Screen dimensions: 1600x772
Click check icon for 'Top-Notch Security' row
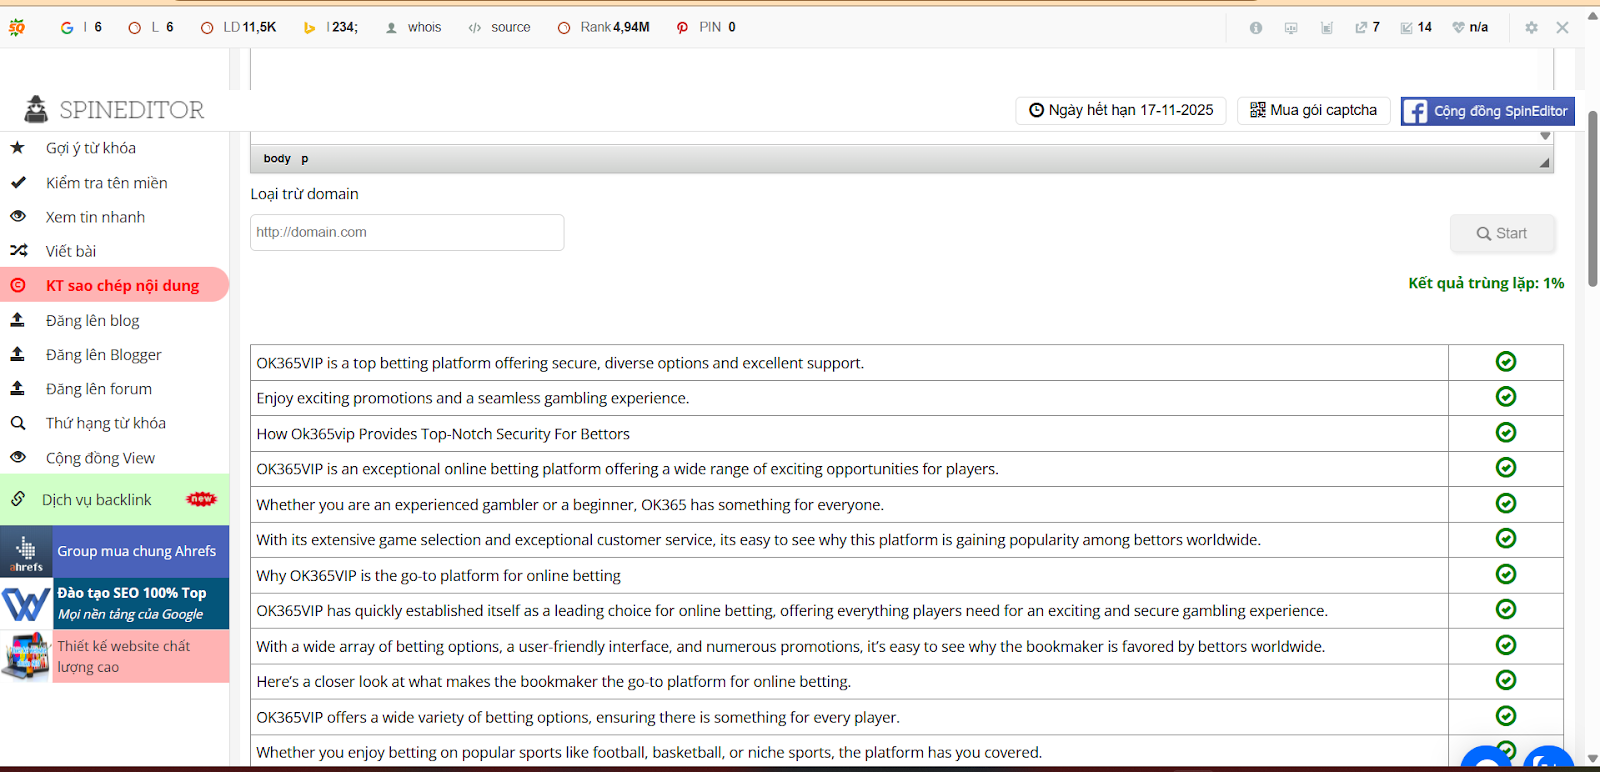click(1506, 432)
